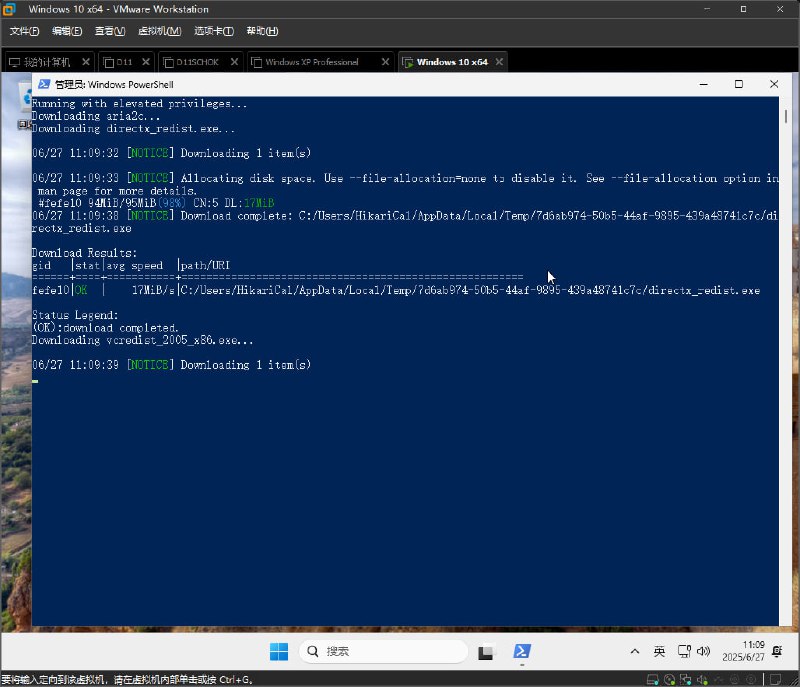Click the "17MiB/s" average speed value
This screenshot has width=800, height=687.
(x=153, y=290)
